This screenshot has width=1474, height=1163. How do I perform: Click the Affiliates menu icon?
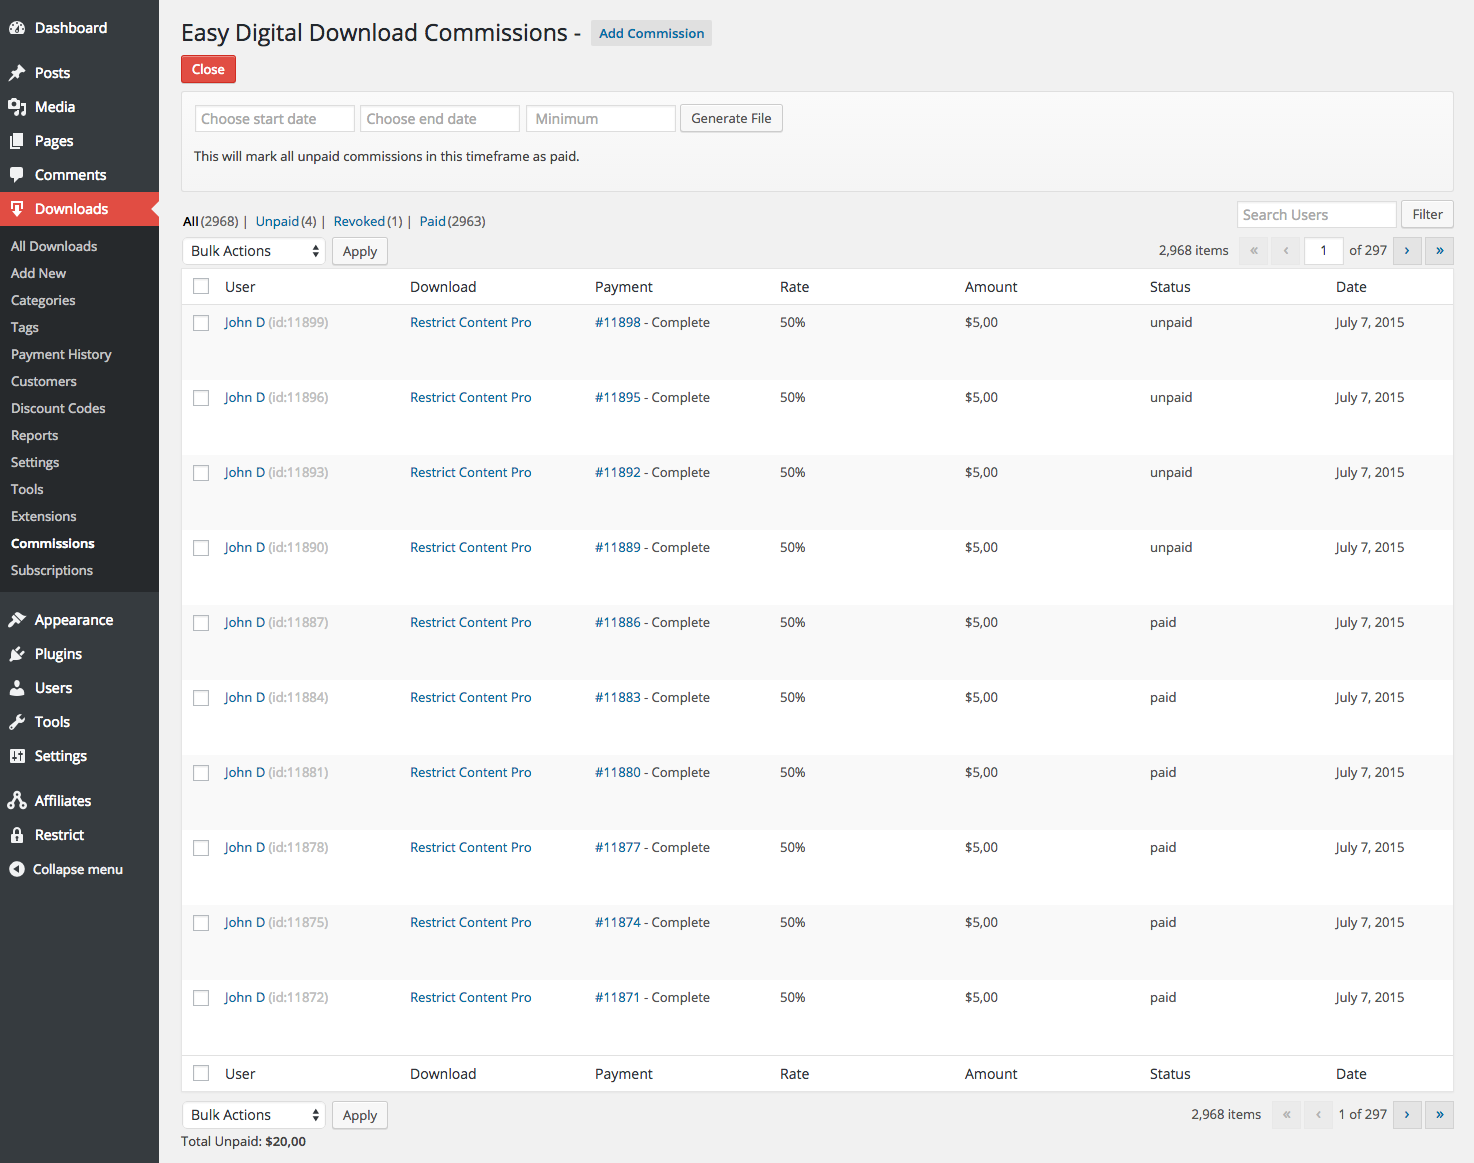(17, 801)
